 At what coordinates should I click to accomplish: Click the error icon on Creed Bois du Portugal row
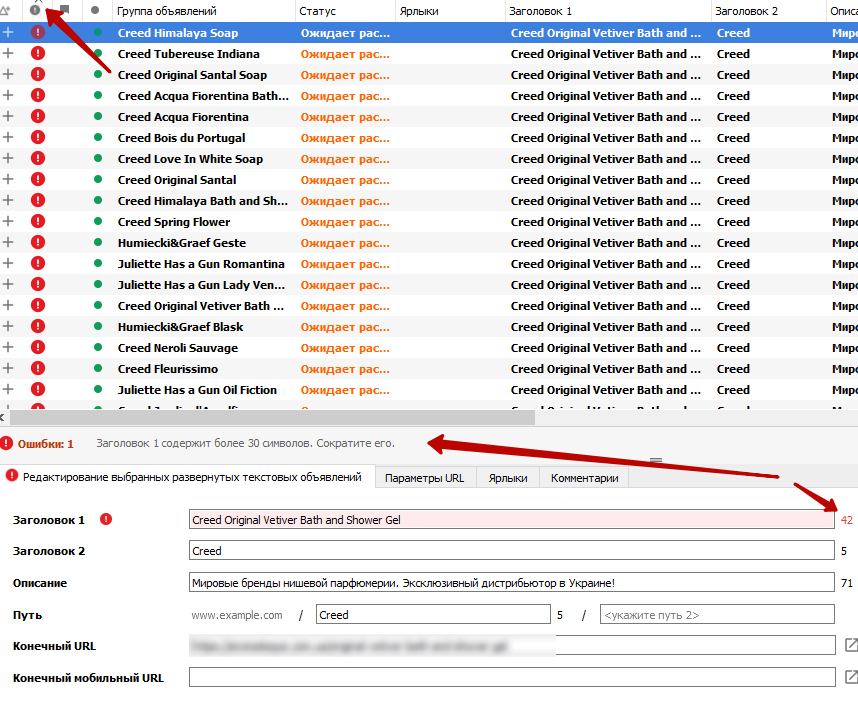pos(38,137)
